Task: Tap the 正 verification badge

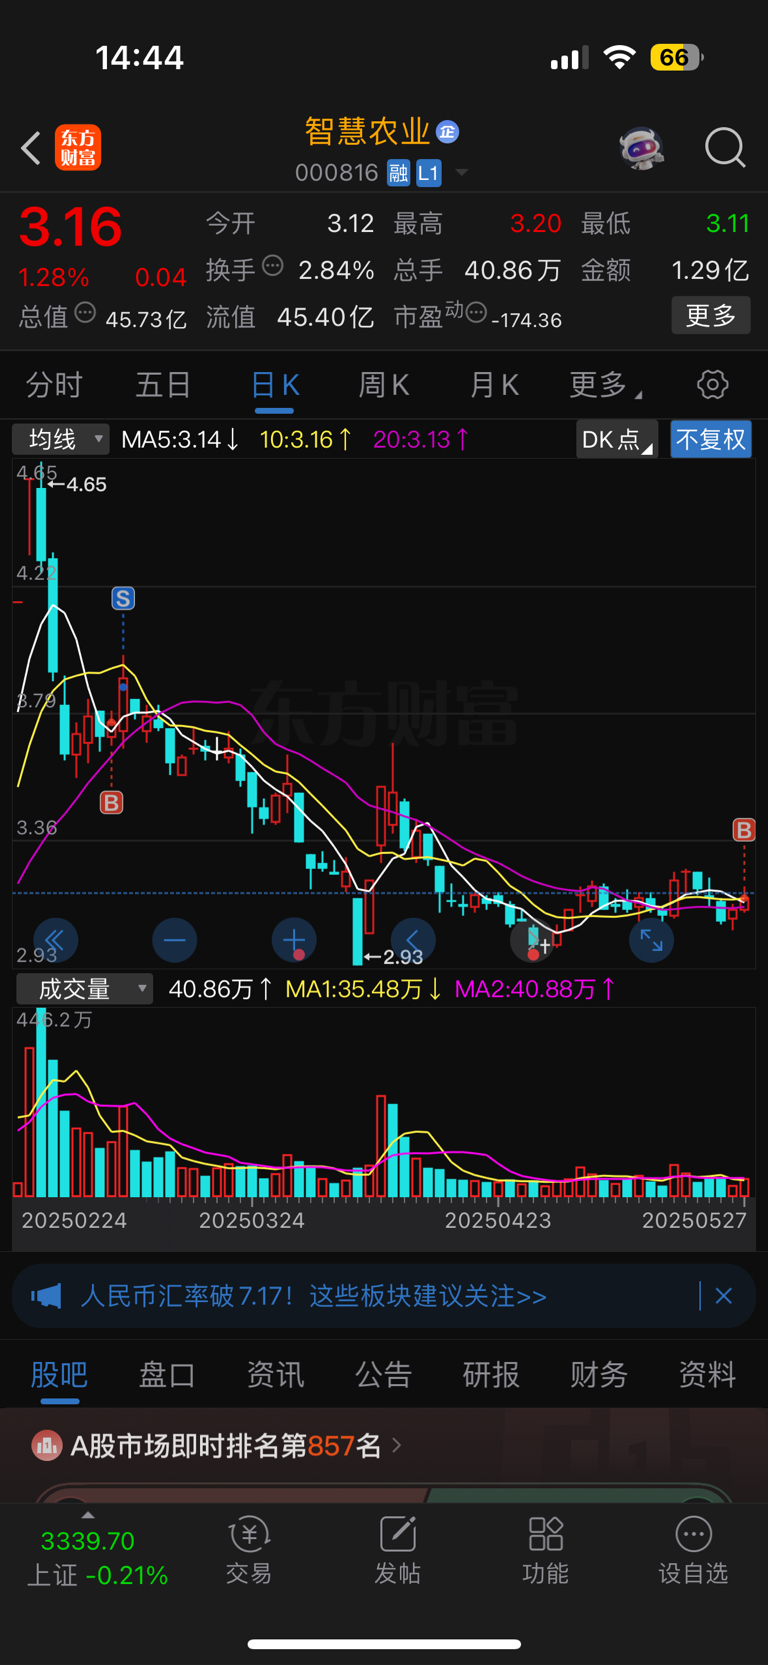Action: (448, 132)
